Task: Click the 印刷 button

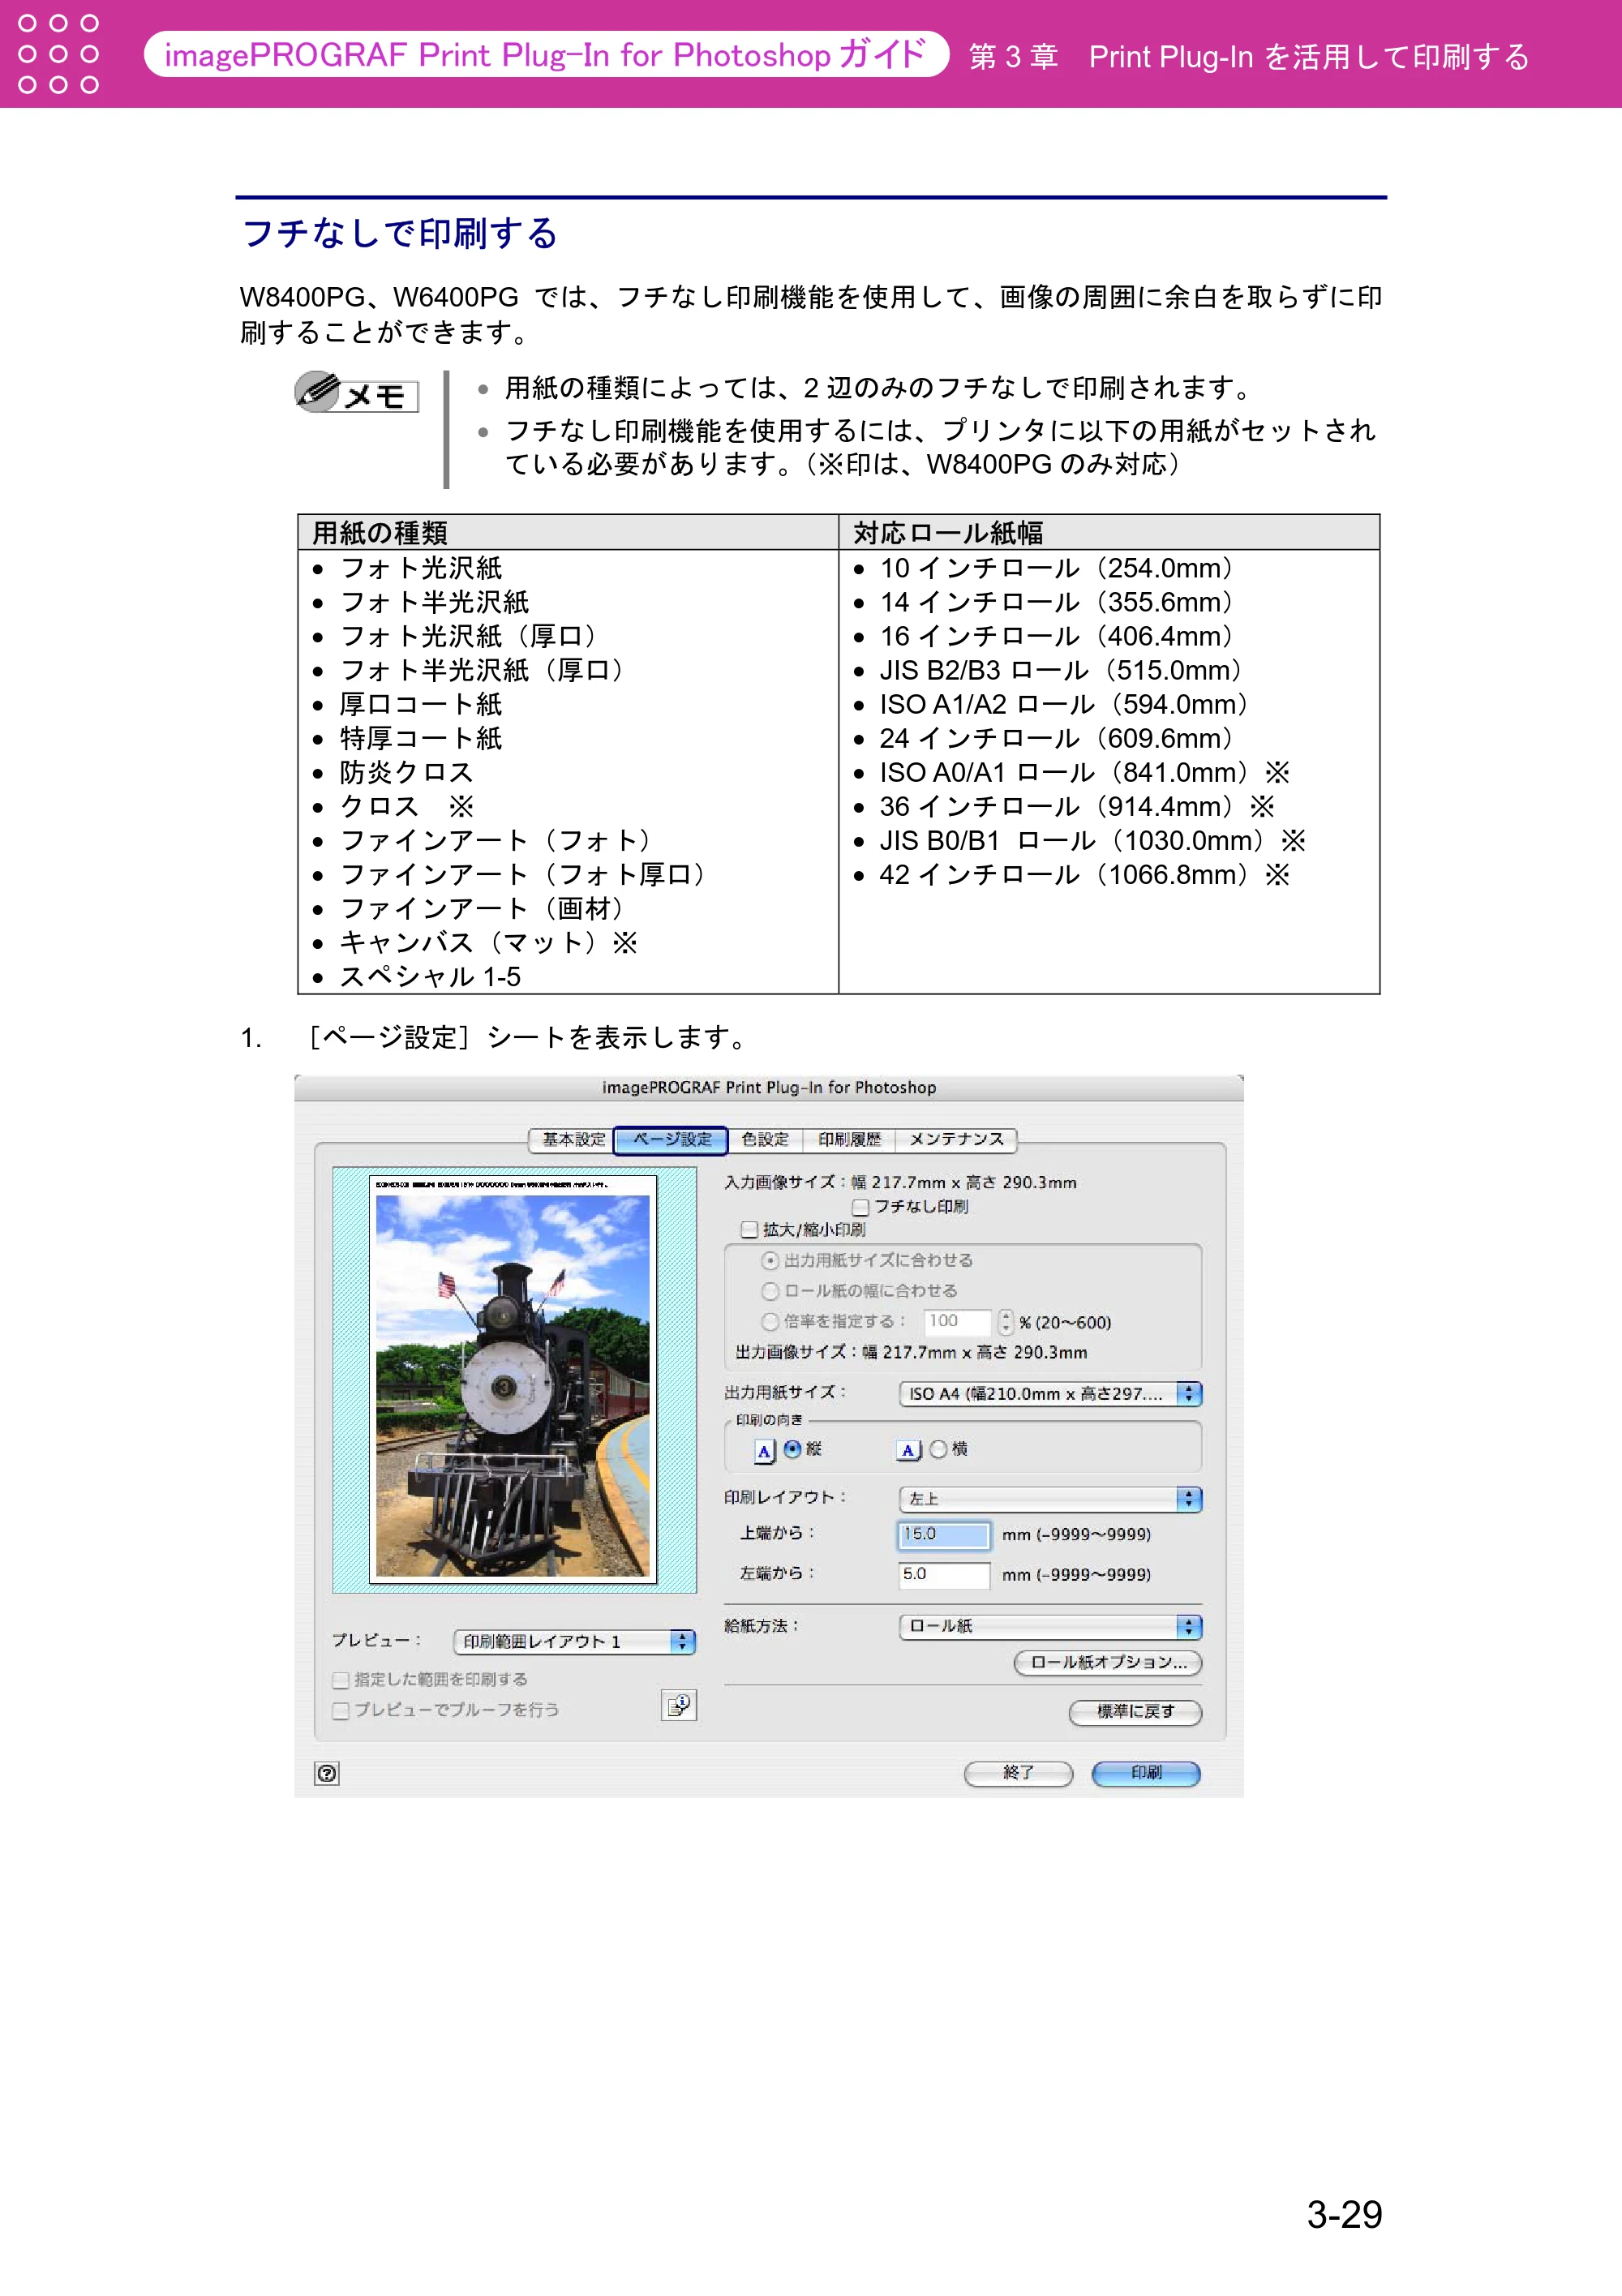Action: [1146, 1773]
